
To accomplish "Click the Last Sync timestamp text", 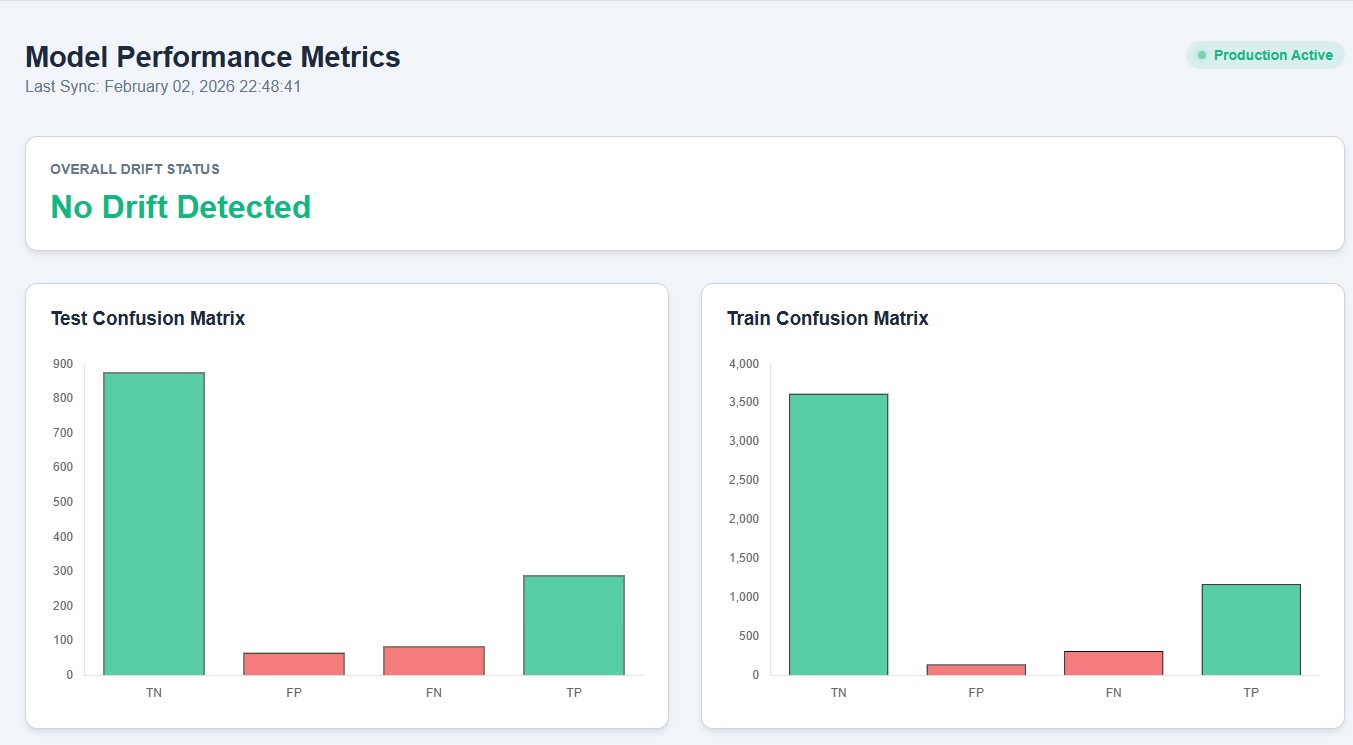I will pyautogui.click(x=163, y=87).
